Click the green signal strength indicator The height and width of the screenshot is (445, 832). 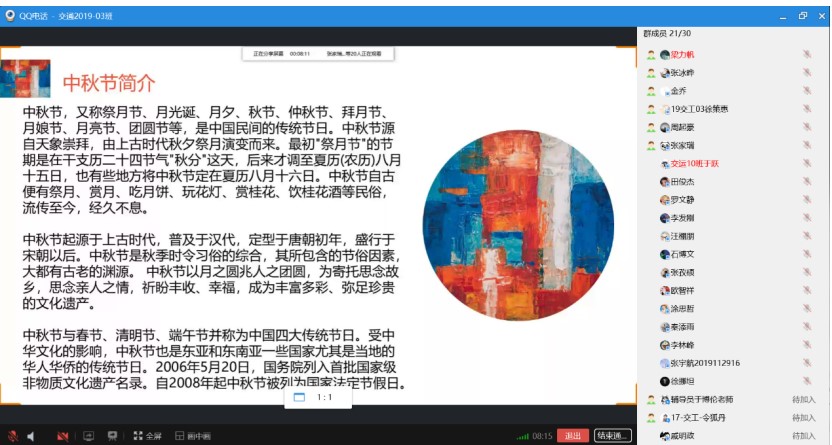pos(523,437)
